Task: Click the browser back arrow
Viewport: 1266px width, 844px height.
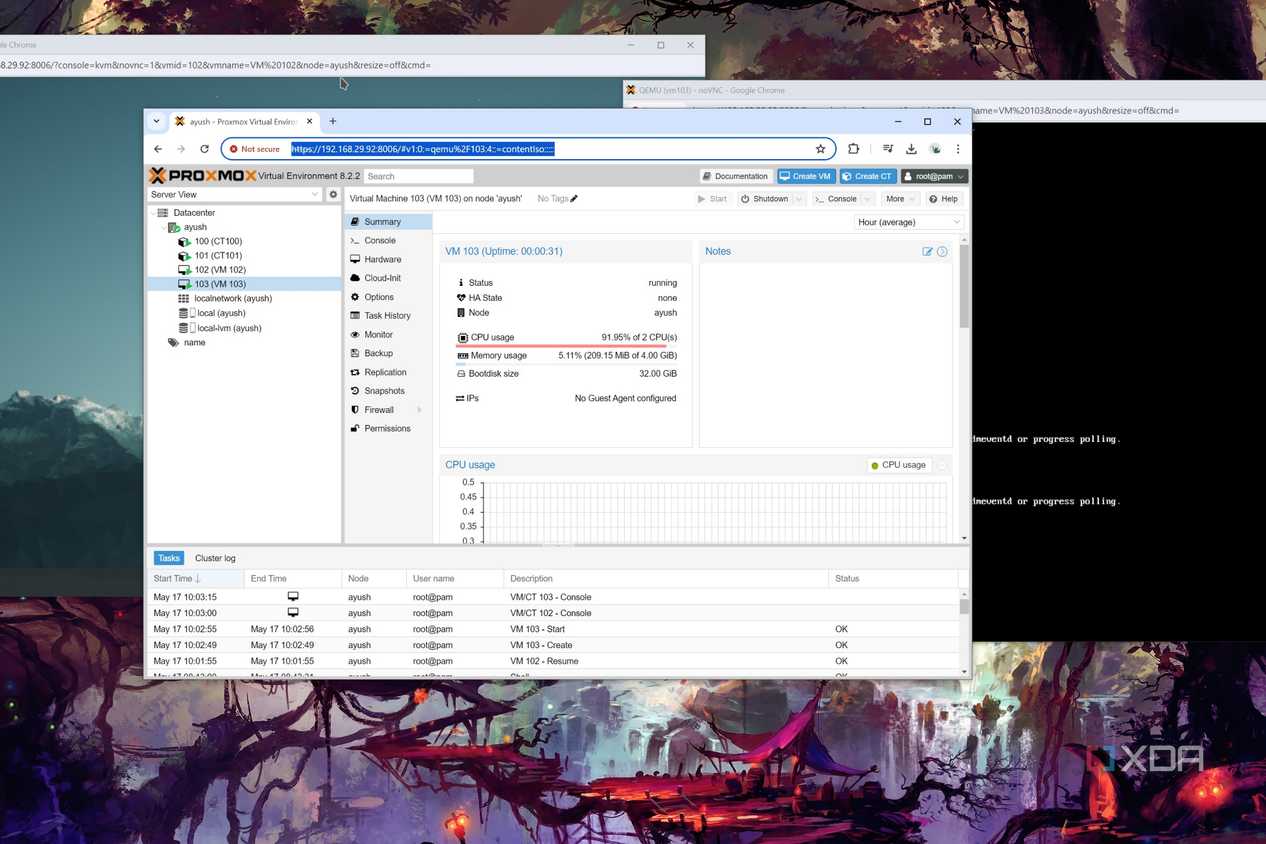Action: (158, 149)
